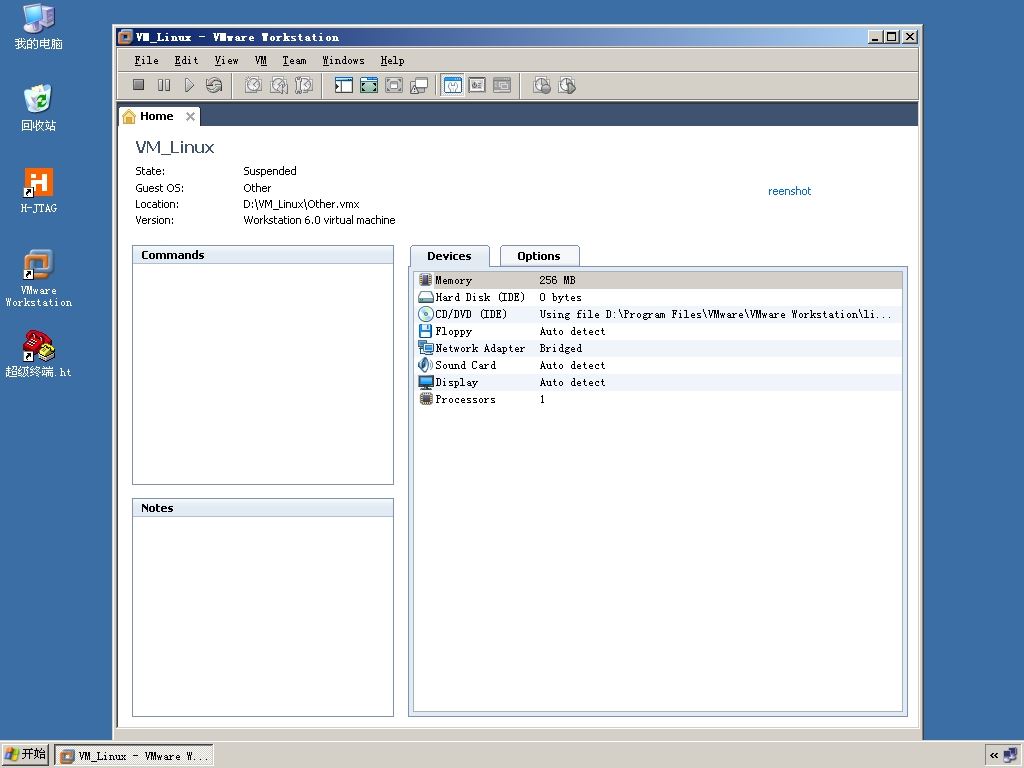Switch to the Devices tab
This screenshot has width=1024, height=768.
pyautogui.click(x=449, y=256)
